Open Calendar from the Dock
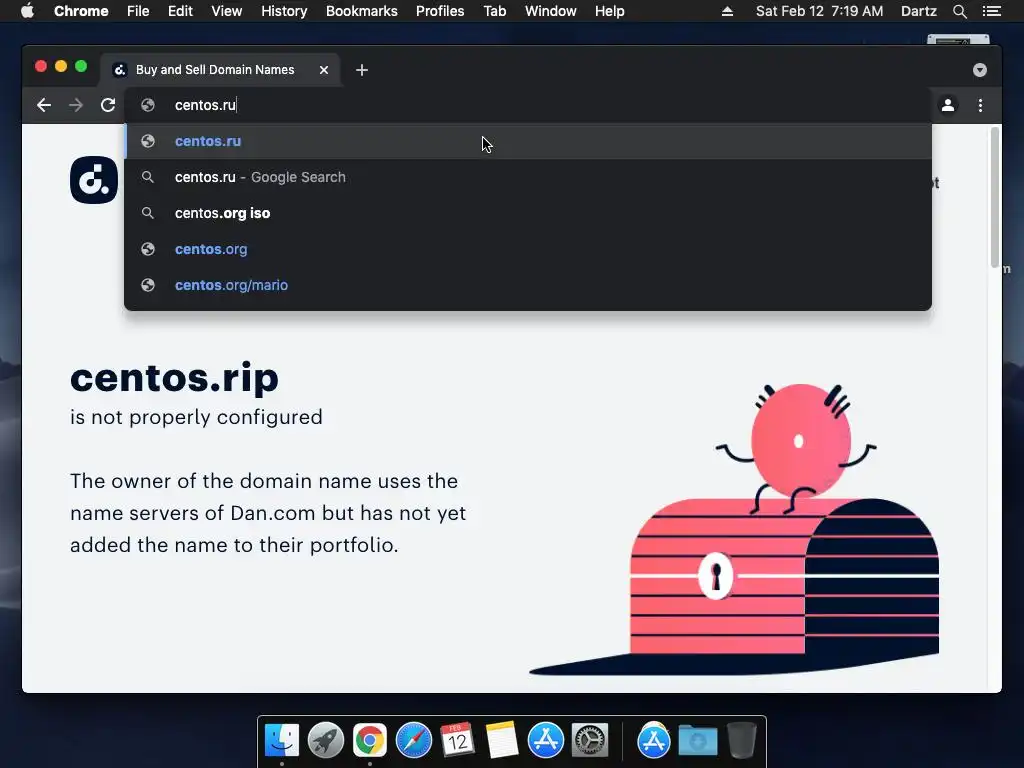This screenshot has height=768, width=1024. coord(457,740)
